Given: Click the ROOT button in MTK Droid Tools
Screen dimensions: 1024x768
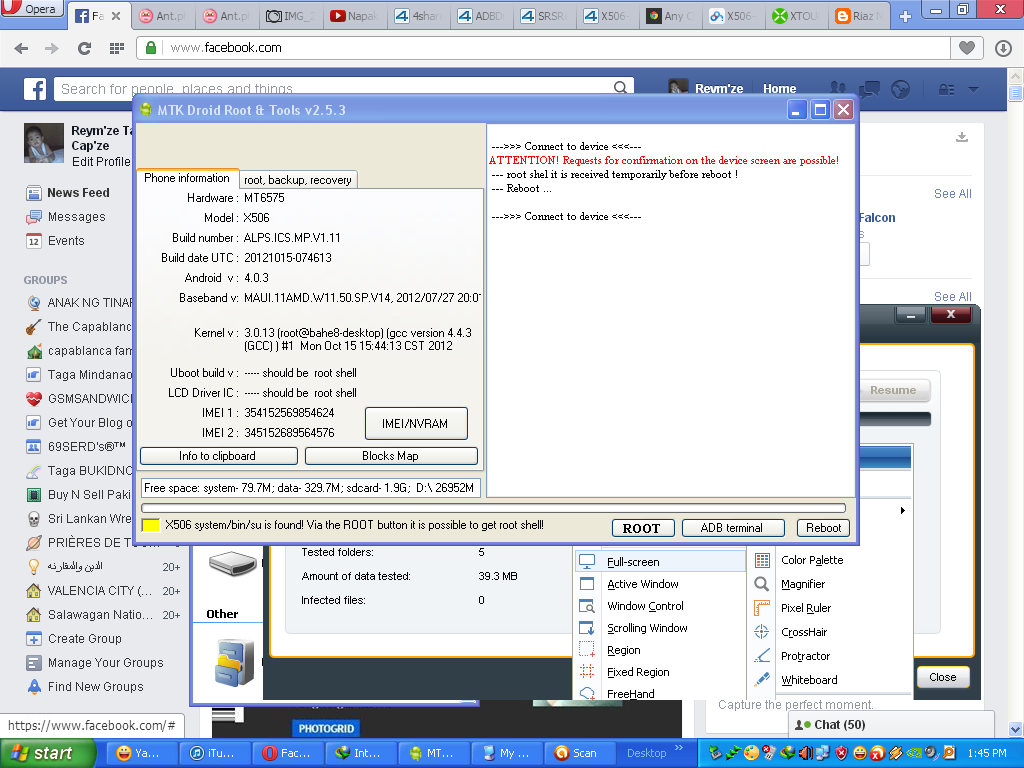Looking at the screenshot, I should point(641,528).
